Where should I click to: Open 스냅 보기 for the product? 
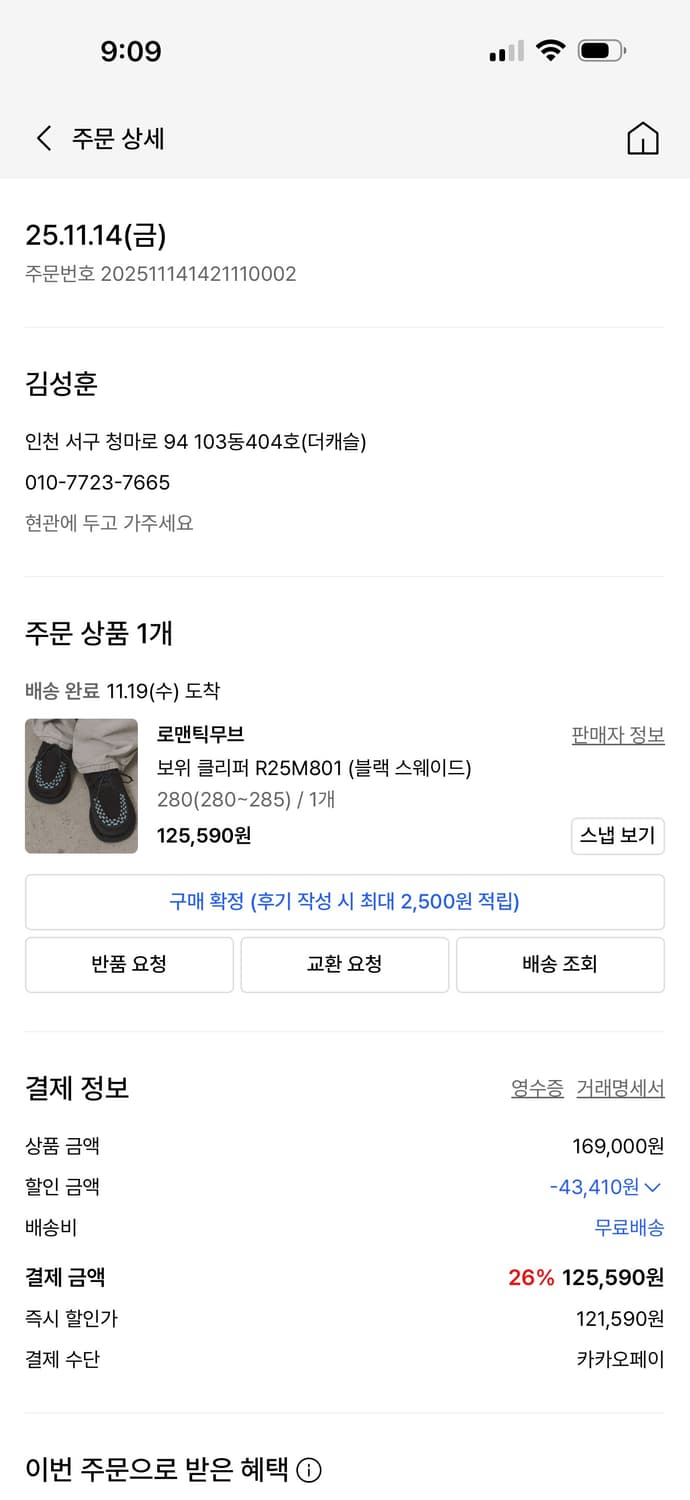(617, 837)
